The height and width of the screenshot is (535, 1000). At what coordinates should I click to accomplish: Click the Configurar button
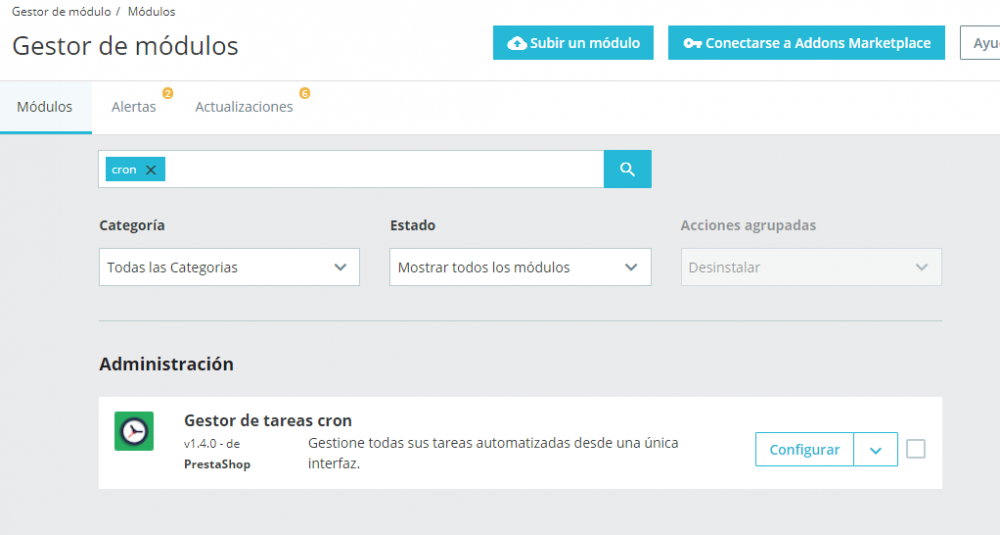coord(804,450)
